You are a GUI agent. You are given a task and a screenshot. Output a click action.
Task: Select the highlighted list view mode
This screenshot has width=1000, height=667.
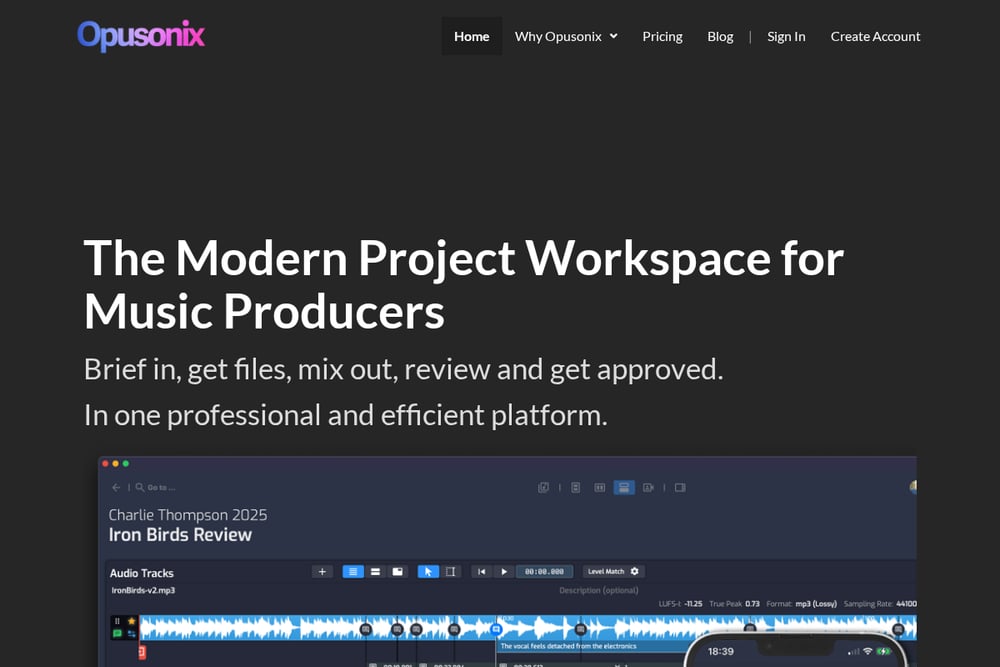(353, 571)
